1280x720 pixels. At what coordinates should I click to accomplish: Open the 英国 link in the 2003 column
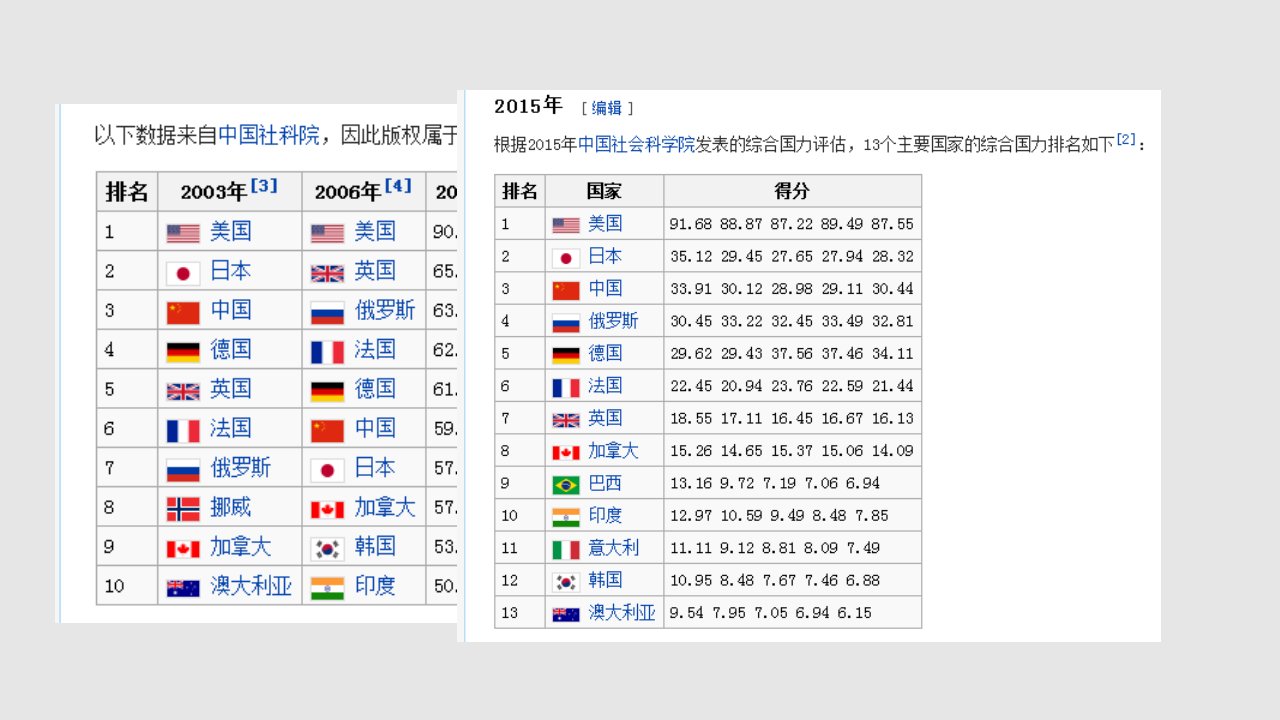pyautogui.click(x=230, y=390)
